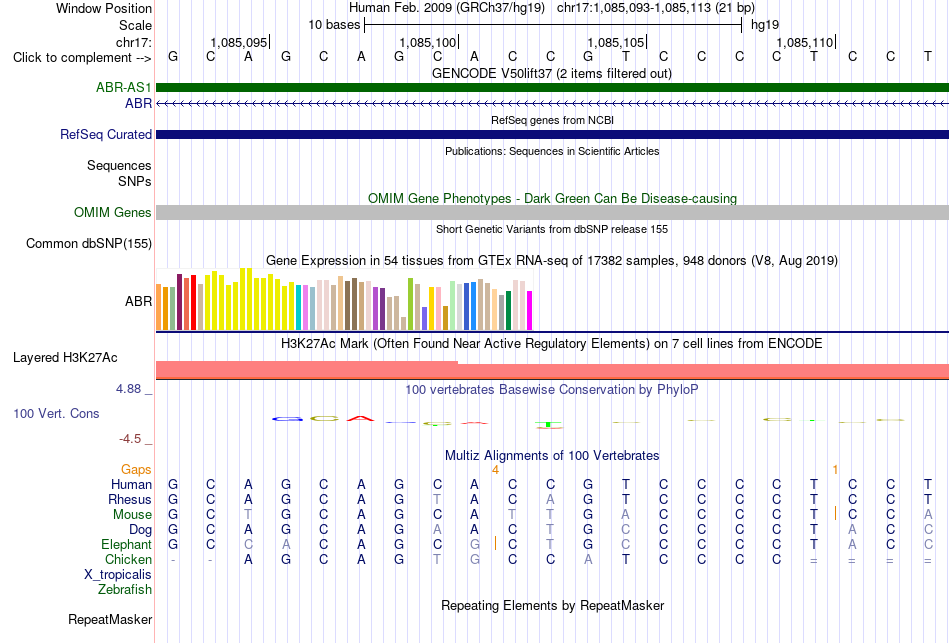
Task: Click the '10 bases' scale bar label
Action: pos(334,25)
